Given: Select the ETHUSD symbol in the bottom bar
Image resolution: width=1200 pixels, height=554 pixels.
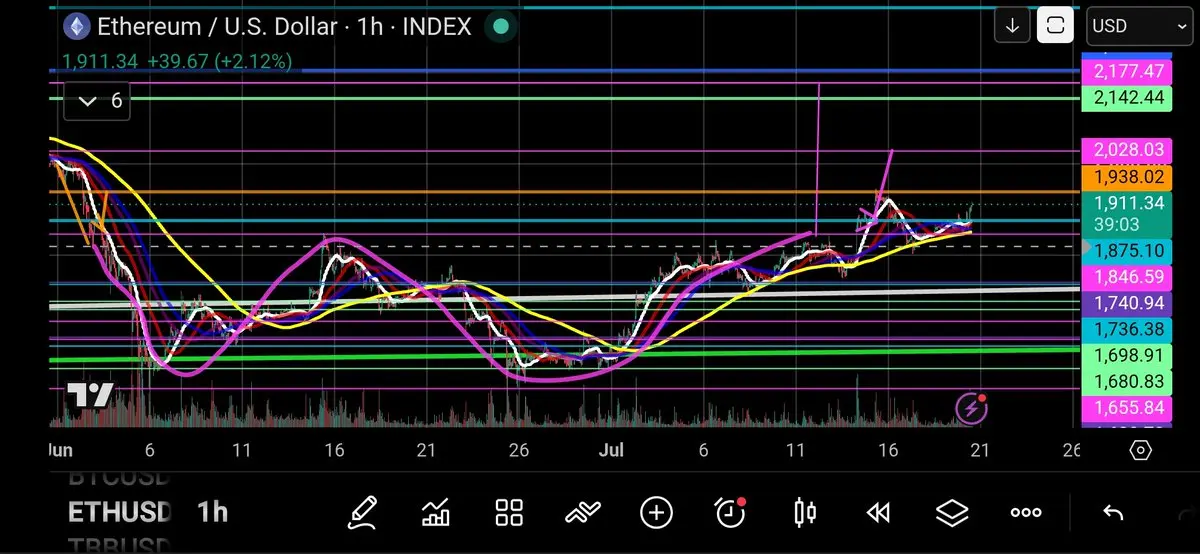Looking at the screenshot, I should pos(120,513).
